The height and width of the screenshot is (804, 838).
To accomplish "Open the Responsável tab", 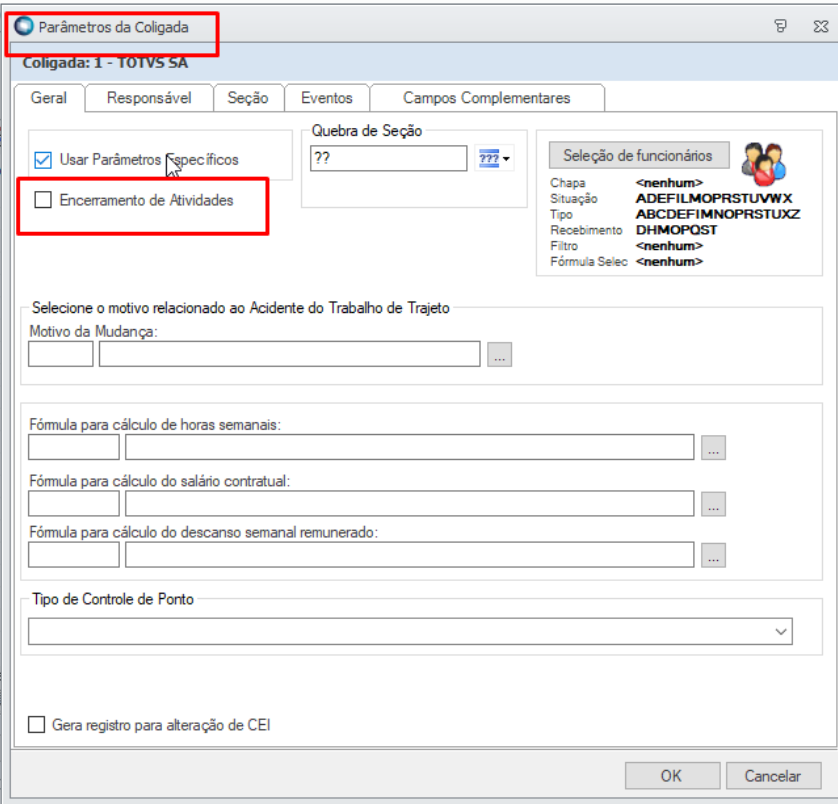I will pyautogui.click(x=149, y=98).
